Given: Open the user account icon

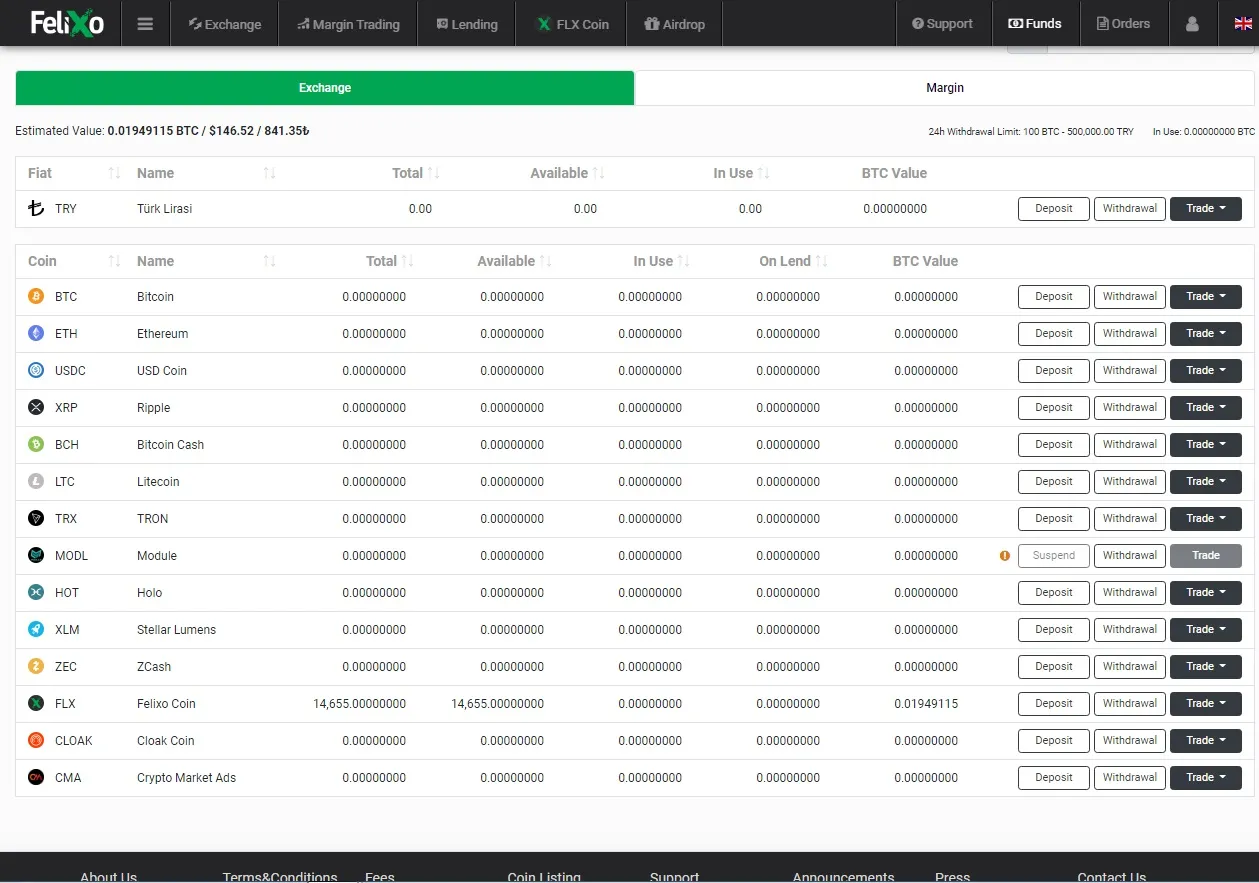Looking at the screenshot, I should (x=1192, y=24).
